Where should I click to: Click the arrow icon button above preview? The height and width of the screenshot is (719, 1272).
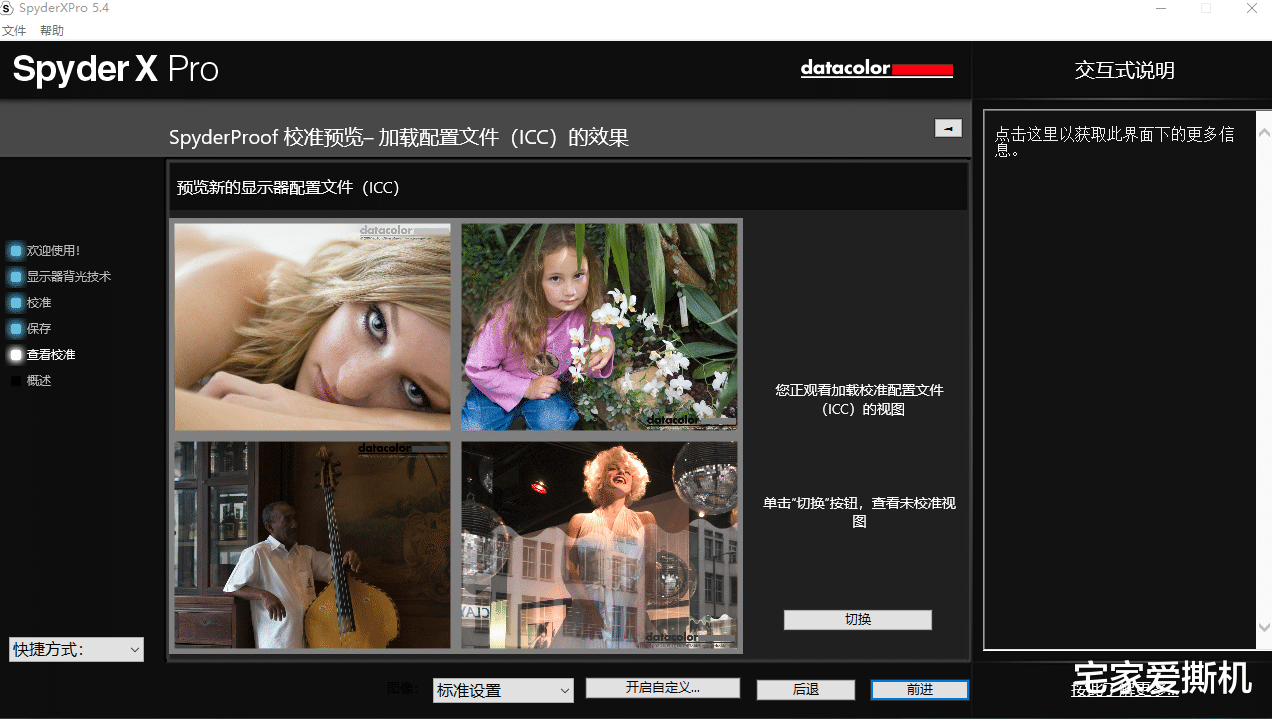pos(948,128)
